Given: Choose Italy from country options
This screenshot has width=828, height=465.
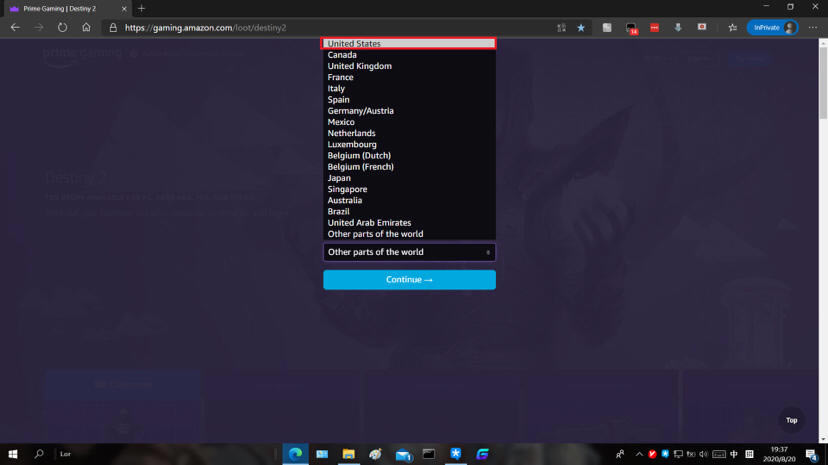Looking at the screenshot, I should click(409, 88).
